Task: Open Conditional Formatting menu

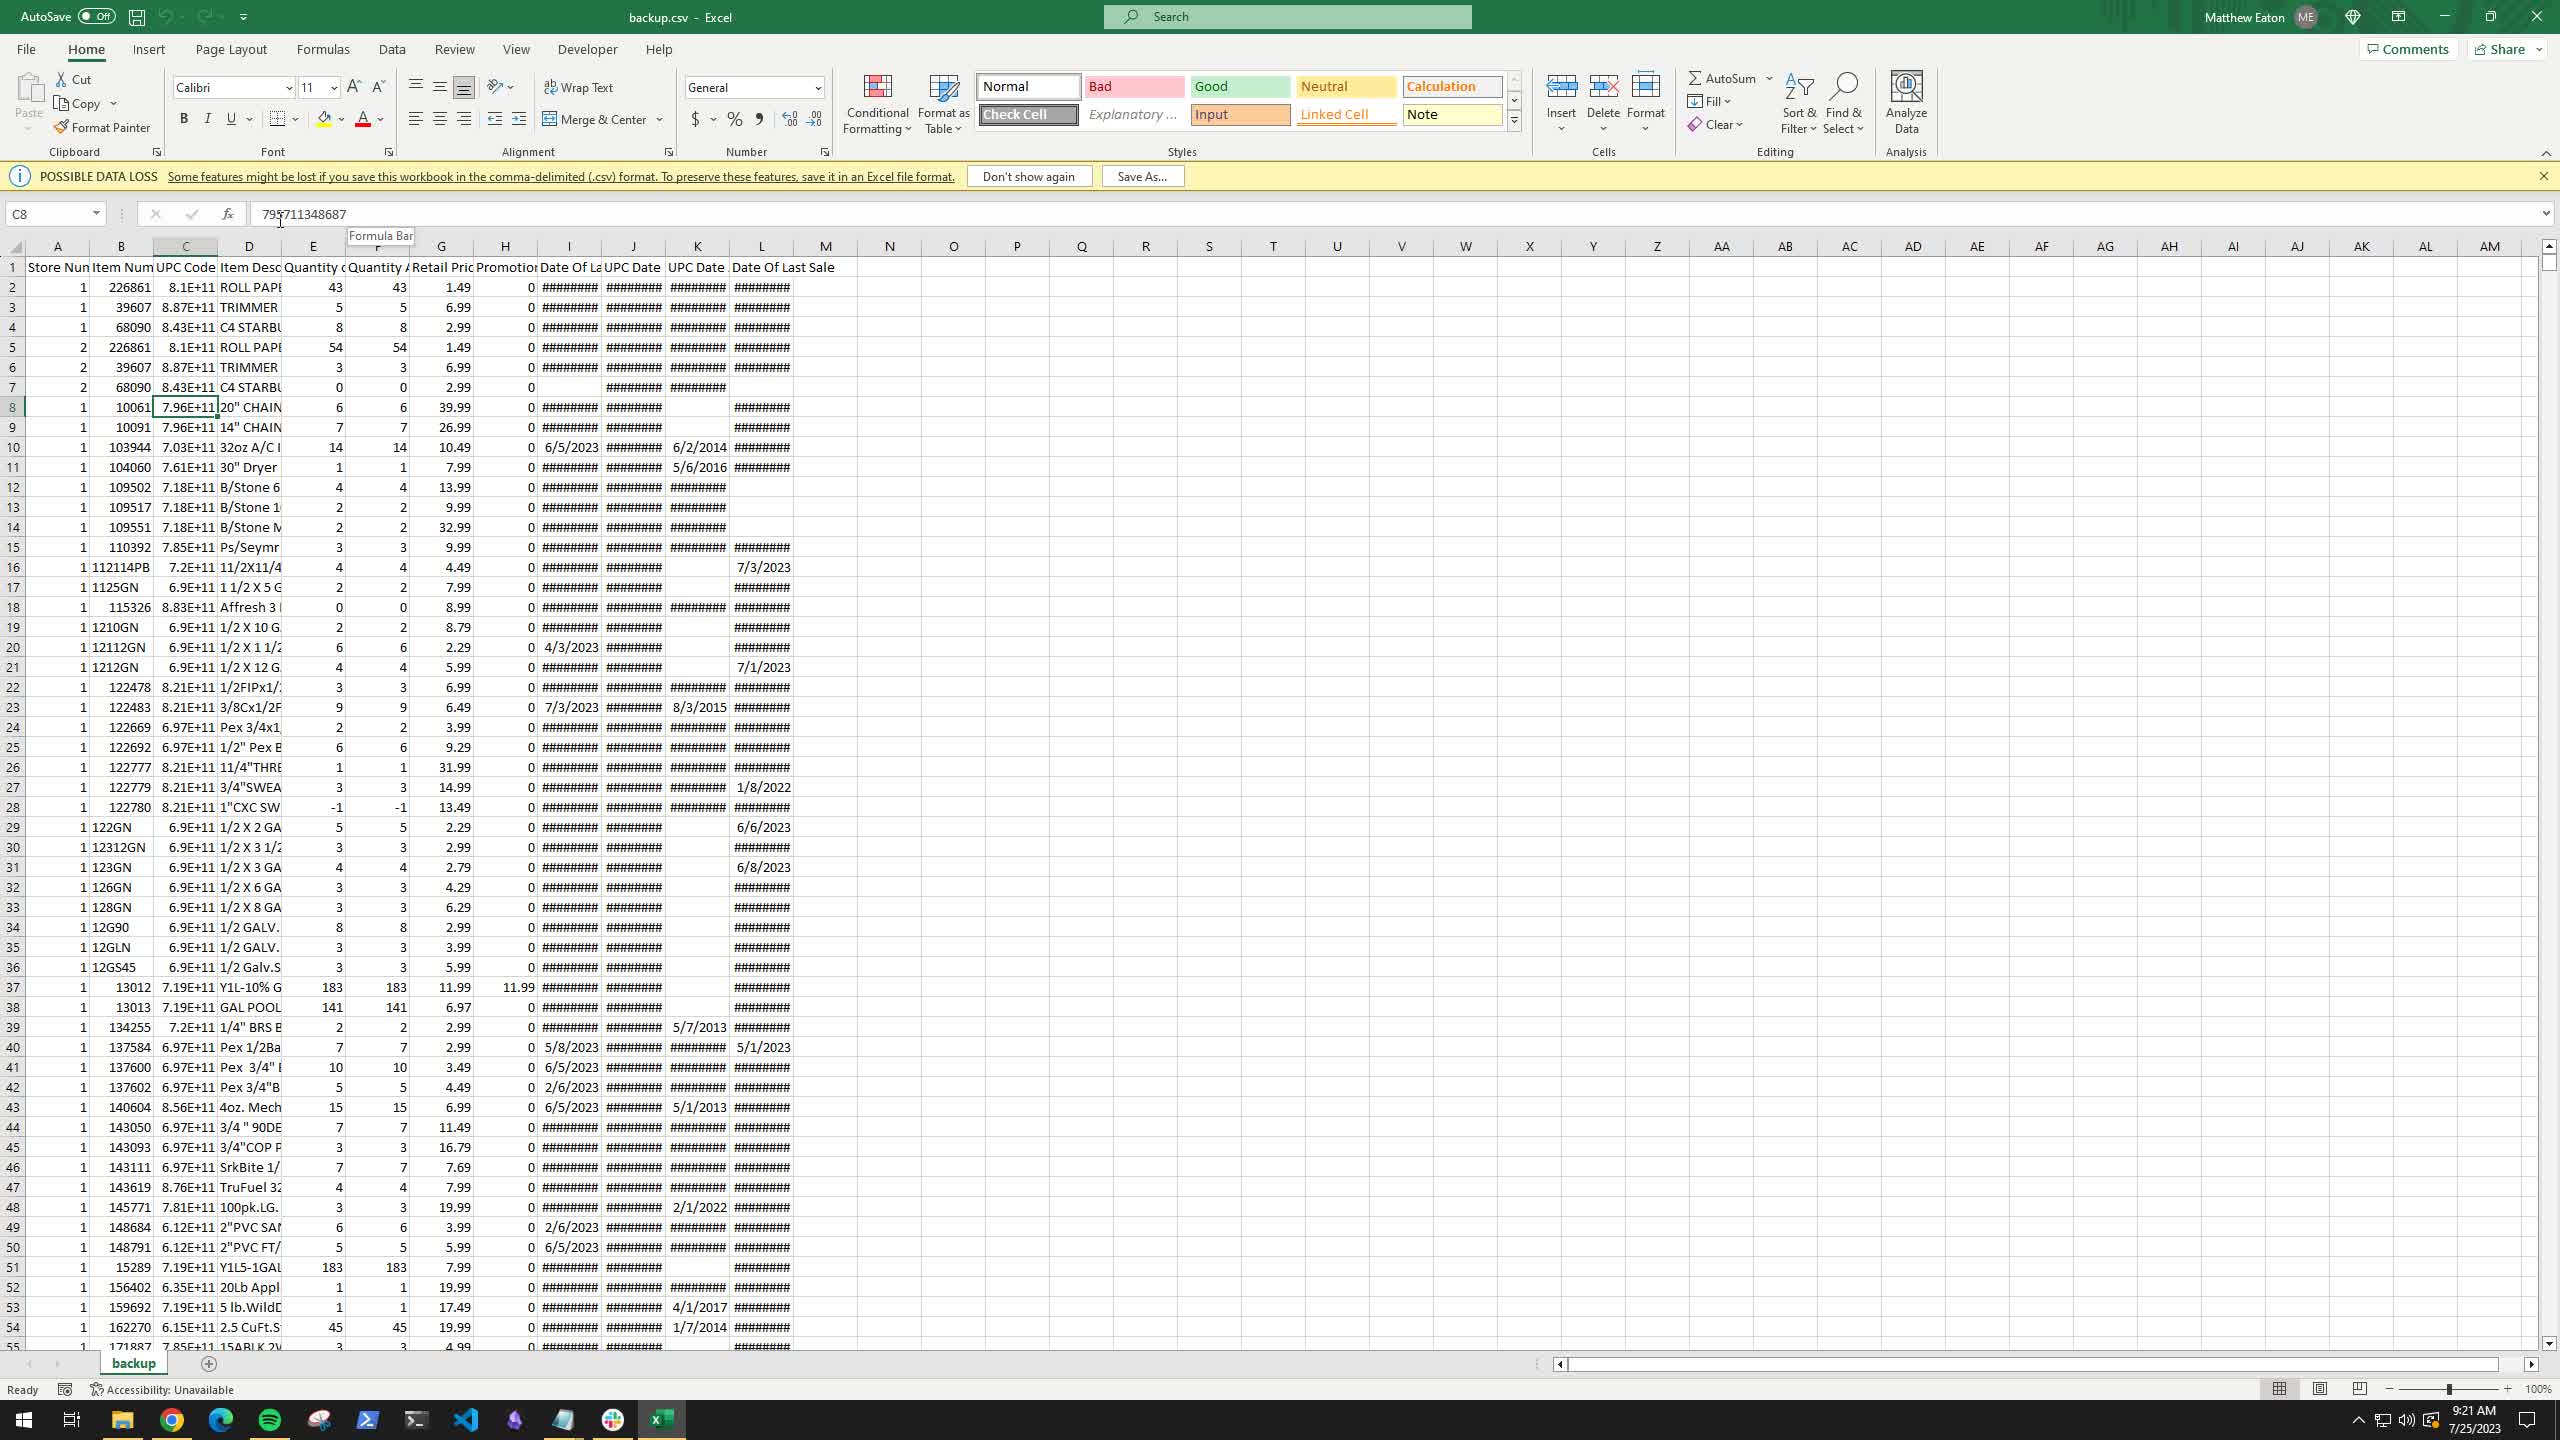Action: click(877, 103)
